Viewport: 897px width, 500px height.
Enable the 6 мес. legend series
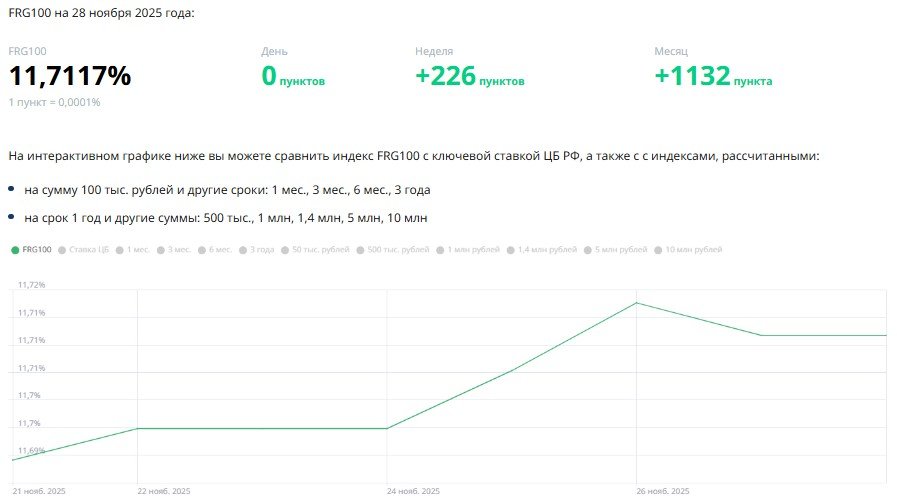[215, 249]
